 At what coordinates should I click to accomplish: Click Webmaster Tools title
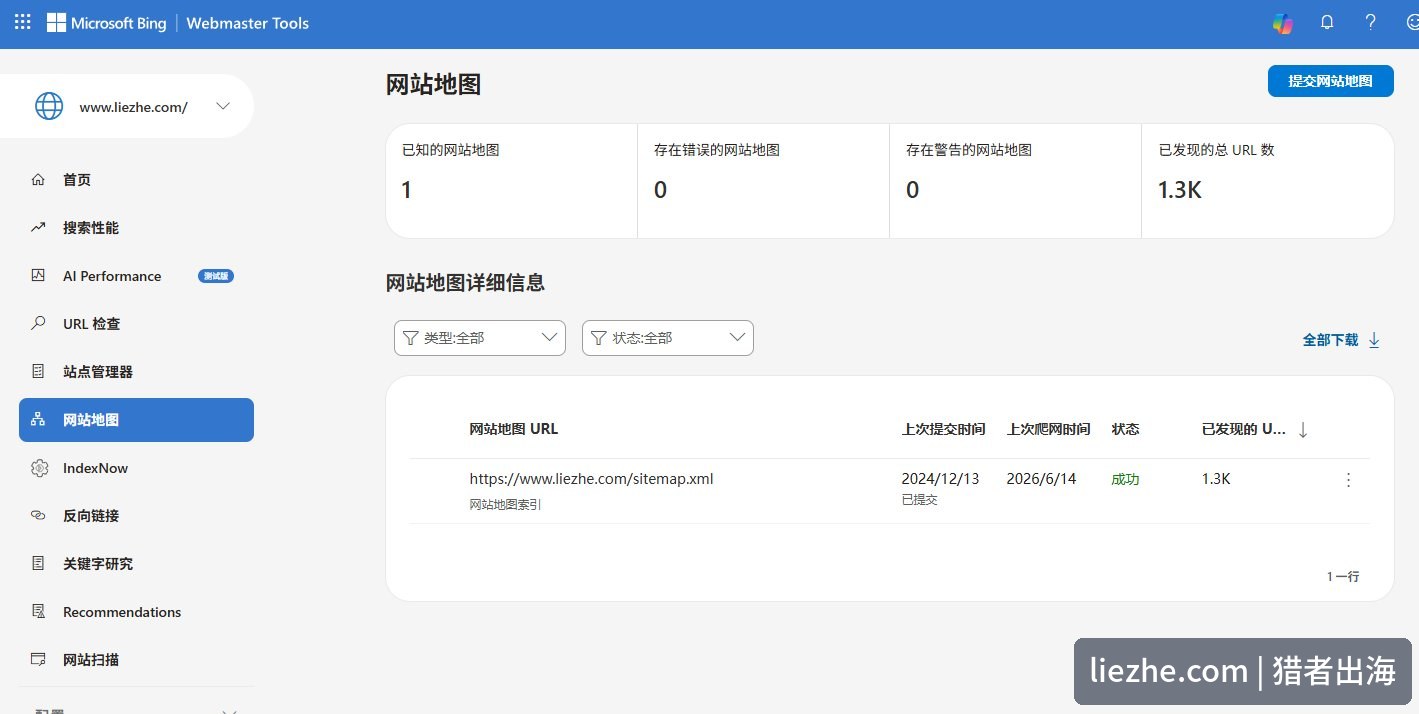pos(248,23)
